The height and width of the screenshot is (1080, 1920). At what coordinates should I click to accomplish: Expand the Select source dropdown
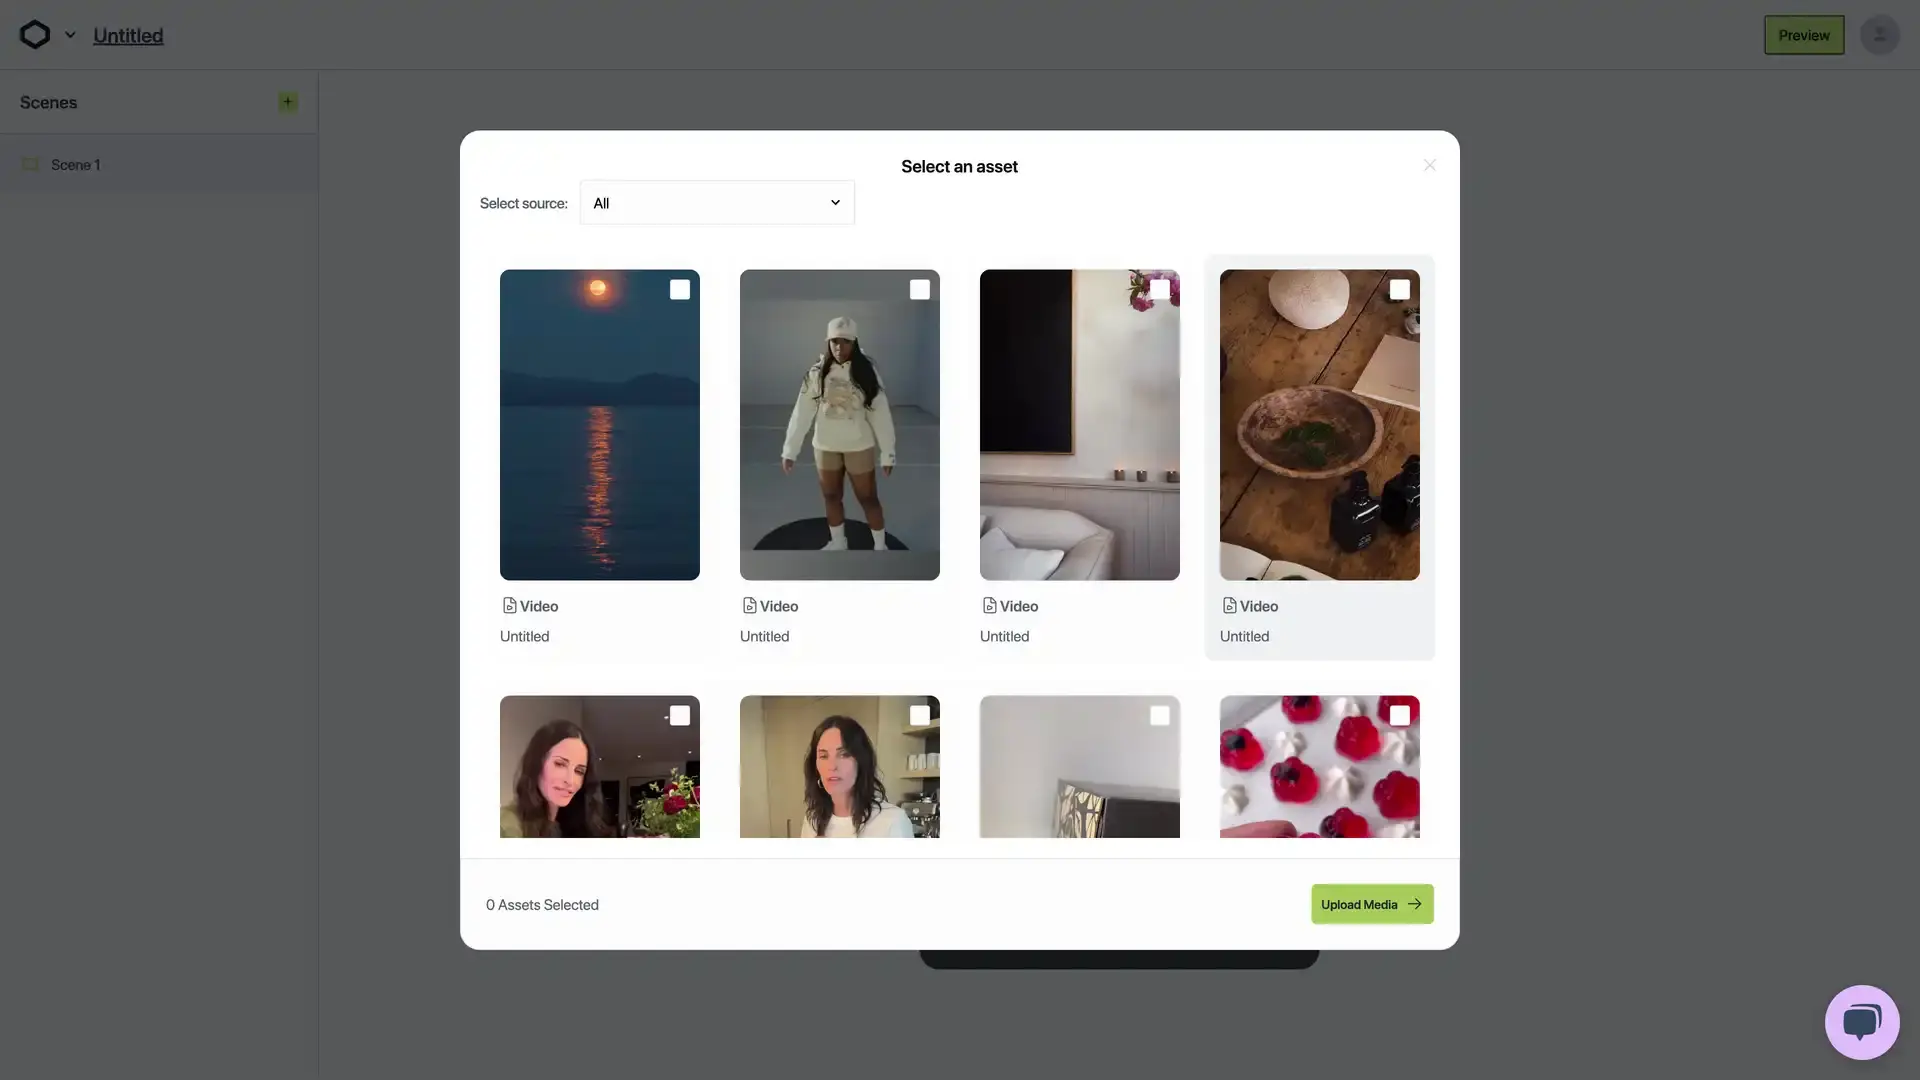pos(716,202)
